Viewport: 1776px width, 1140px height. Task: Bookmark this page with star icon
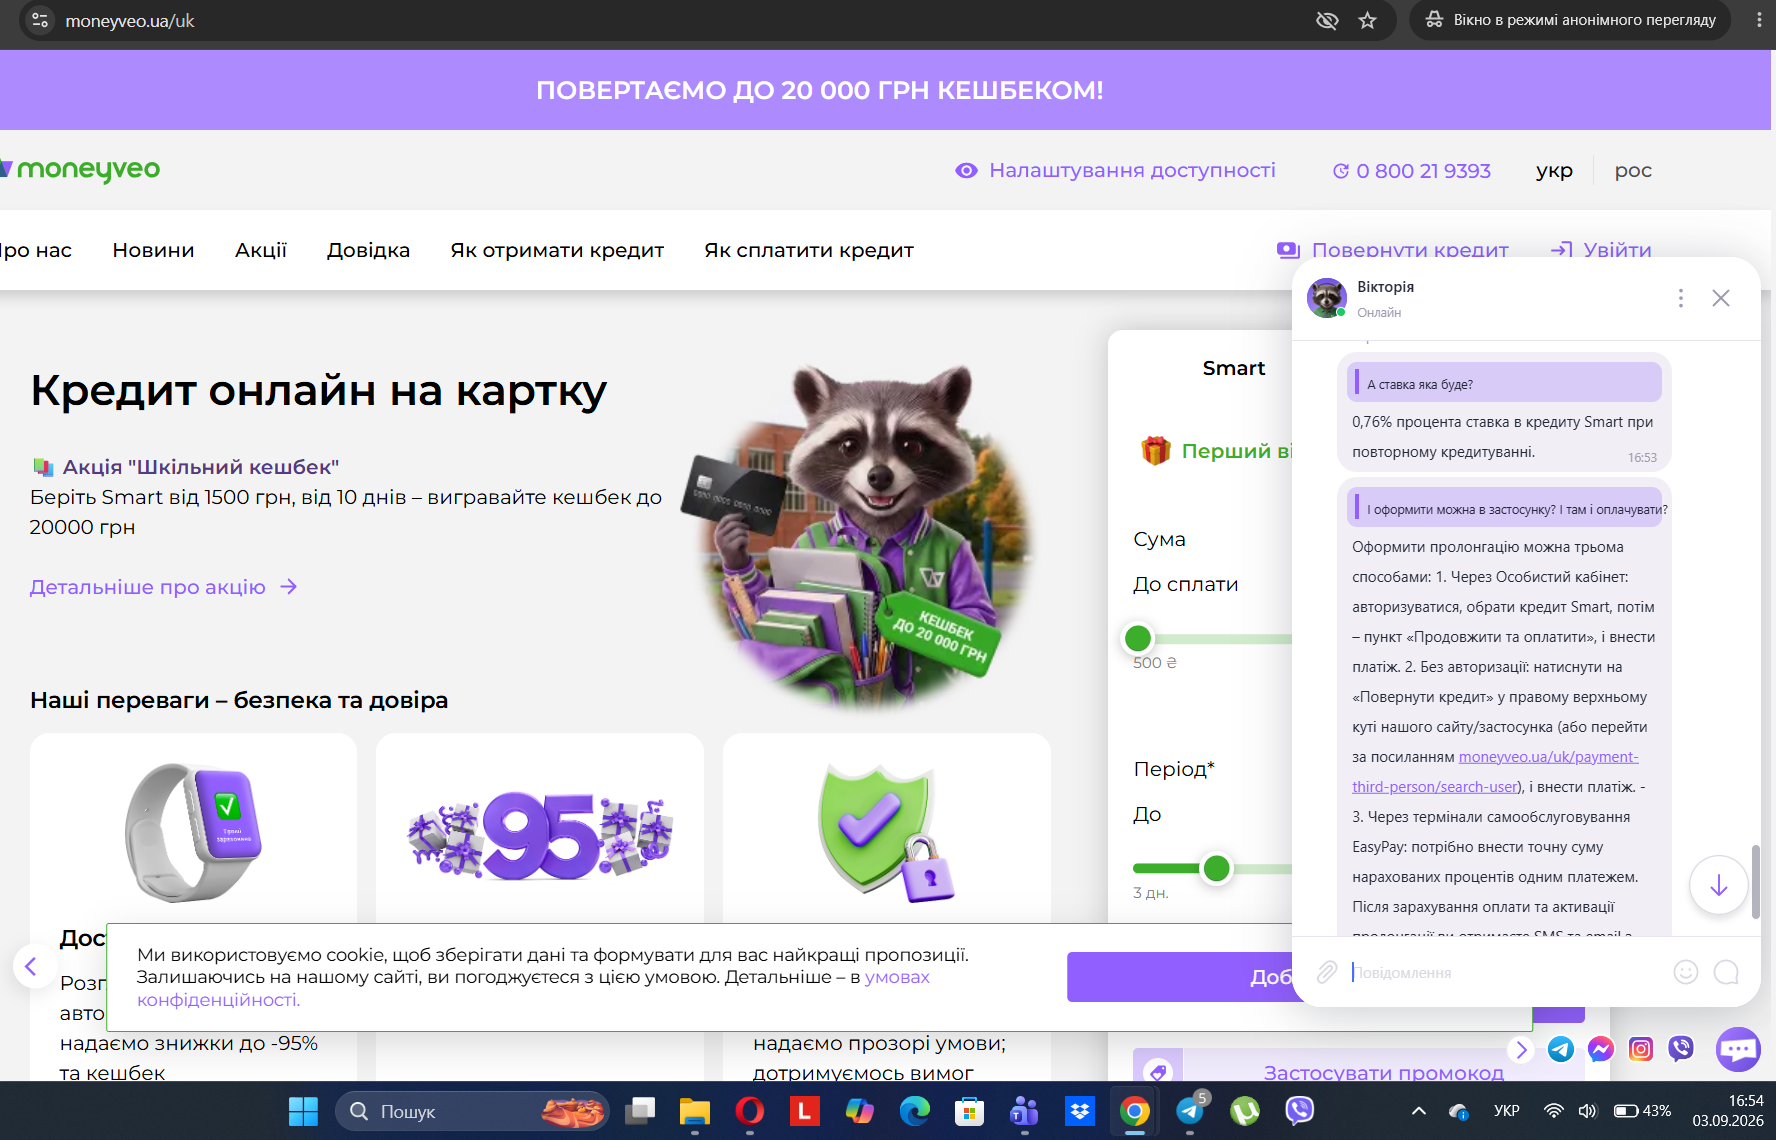(x=1367, y=20)
